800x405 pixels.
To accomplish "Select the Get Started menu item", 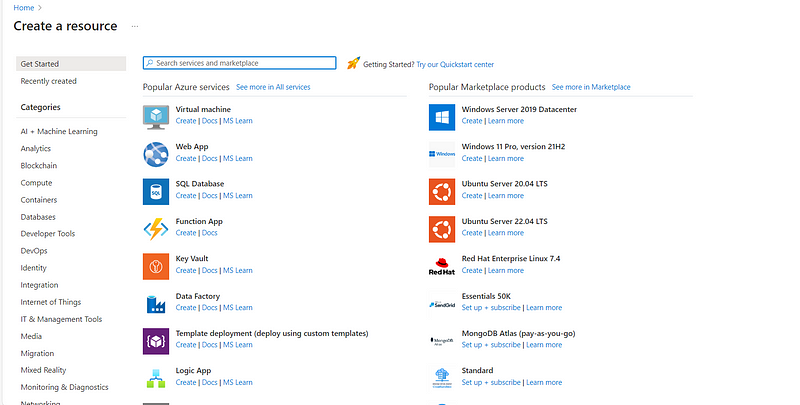I will click(71, 64).
